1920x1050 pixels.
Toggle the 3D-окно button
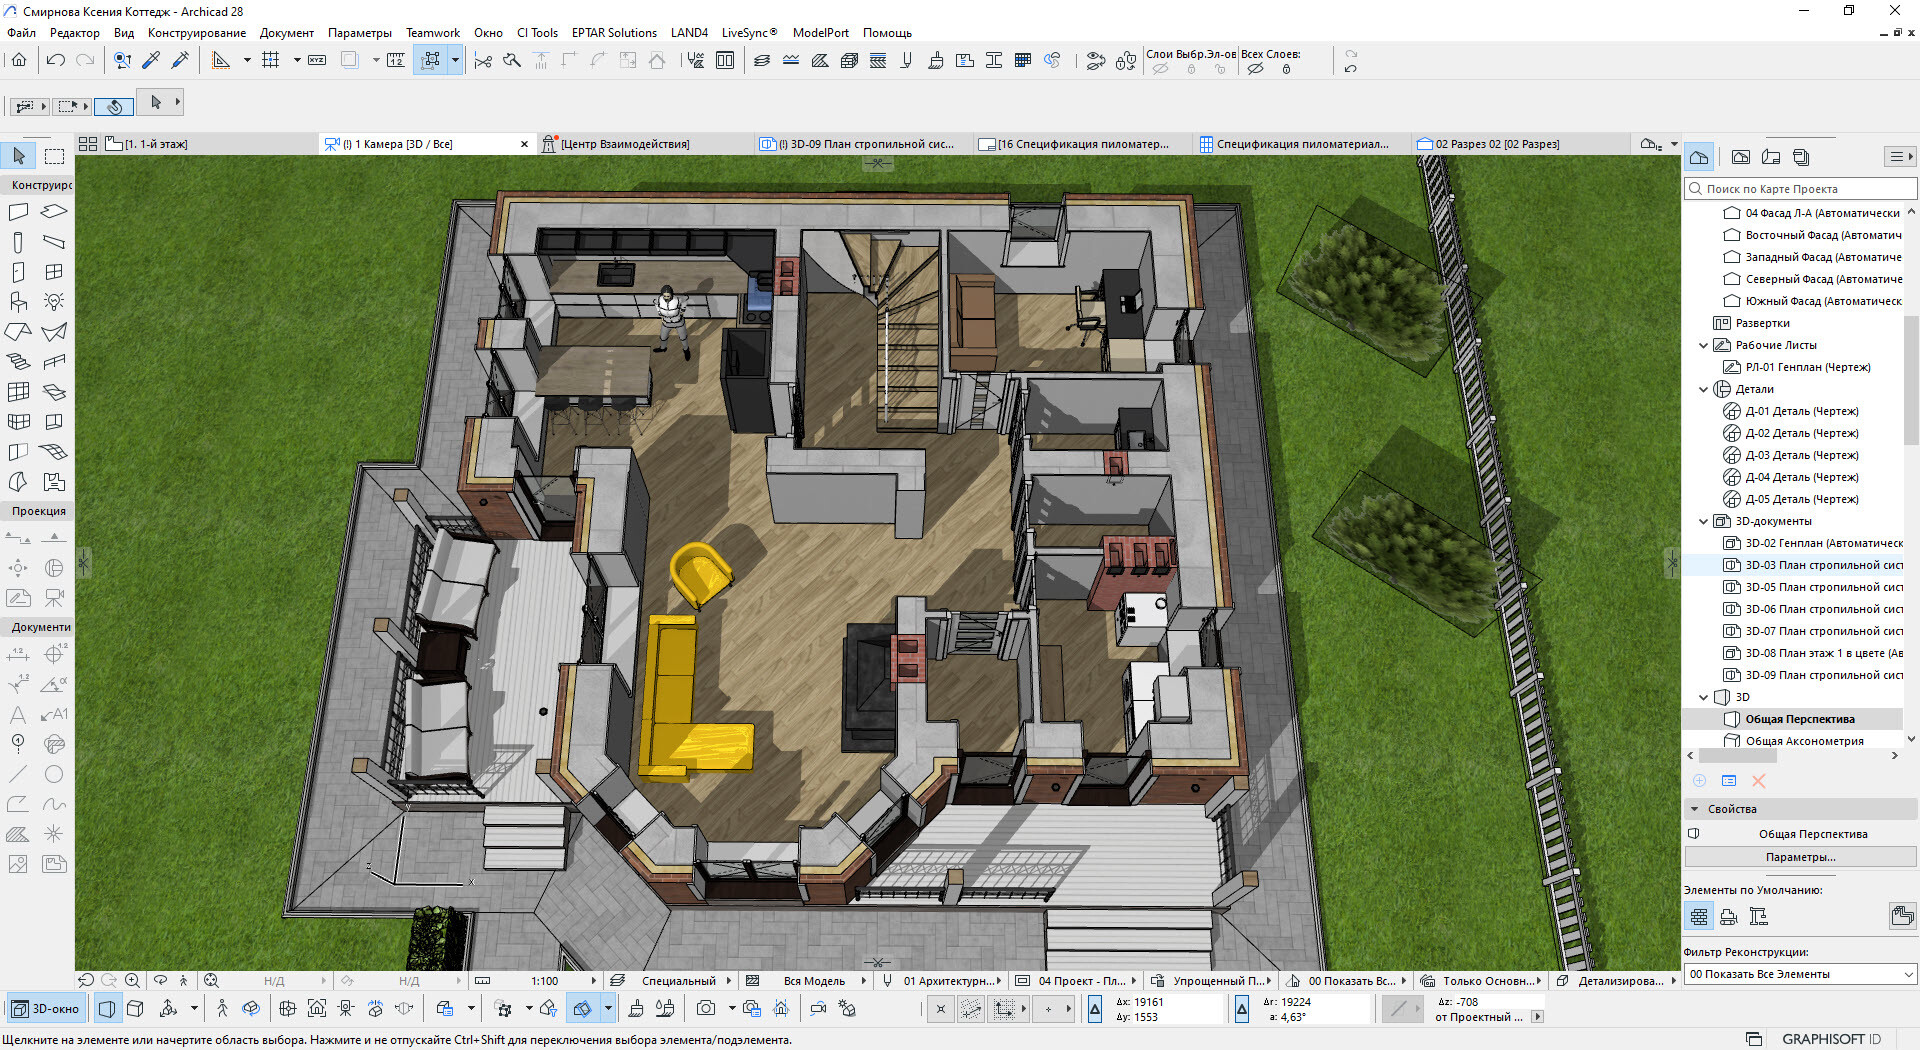tap(46, 1009)
